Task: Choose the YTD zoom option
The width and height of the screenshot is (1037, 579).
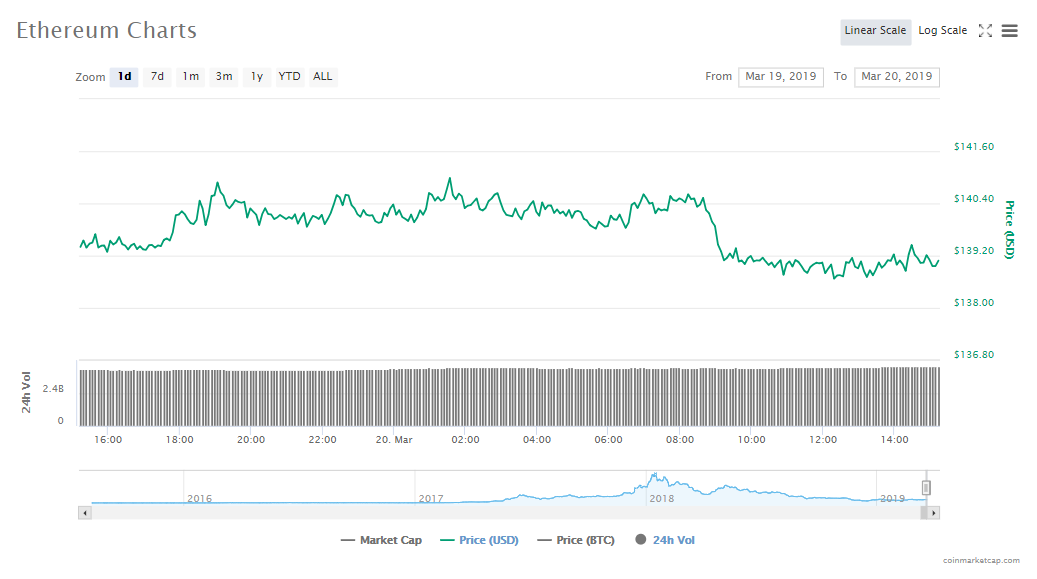Action: [x=289, y=77]
